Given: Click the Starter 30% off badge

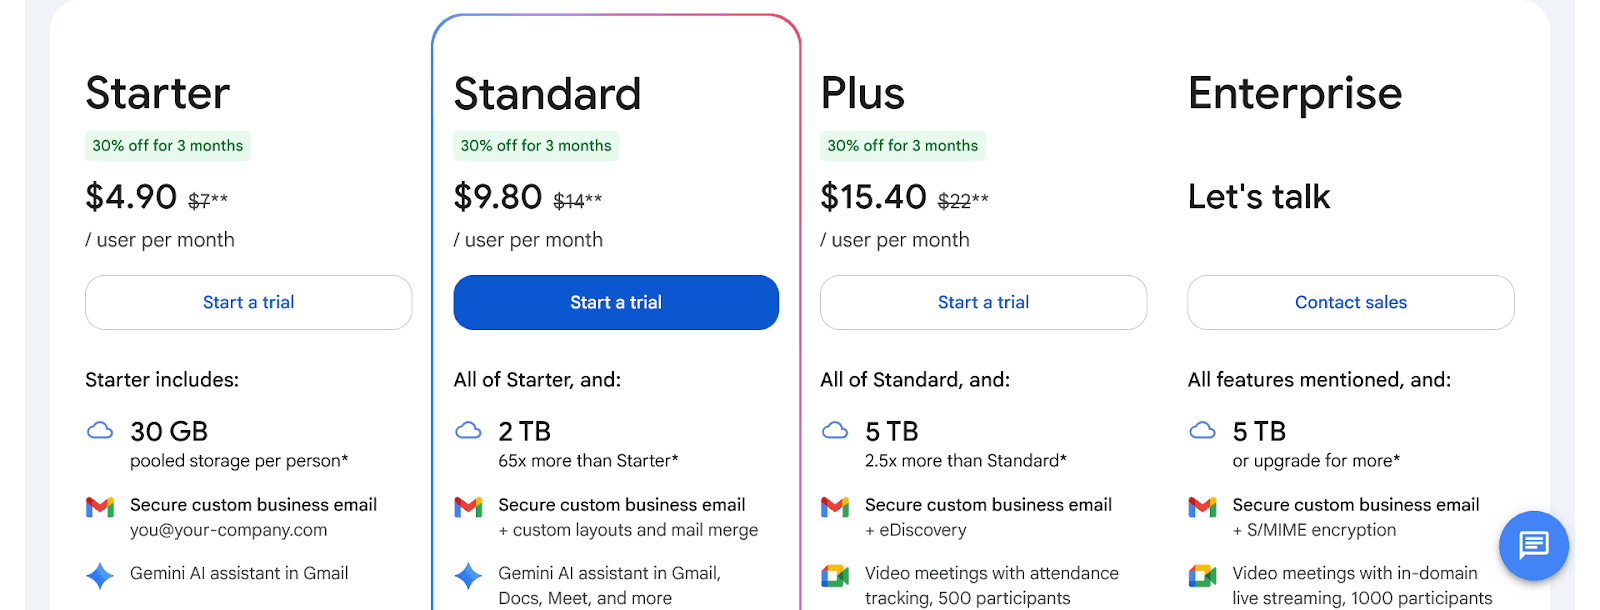Looking at the screenshot, I should point(168,146).
